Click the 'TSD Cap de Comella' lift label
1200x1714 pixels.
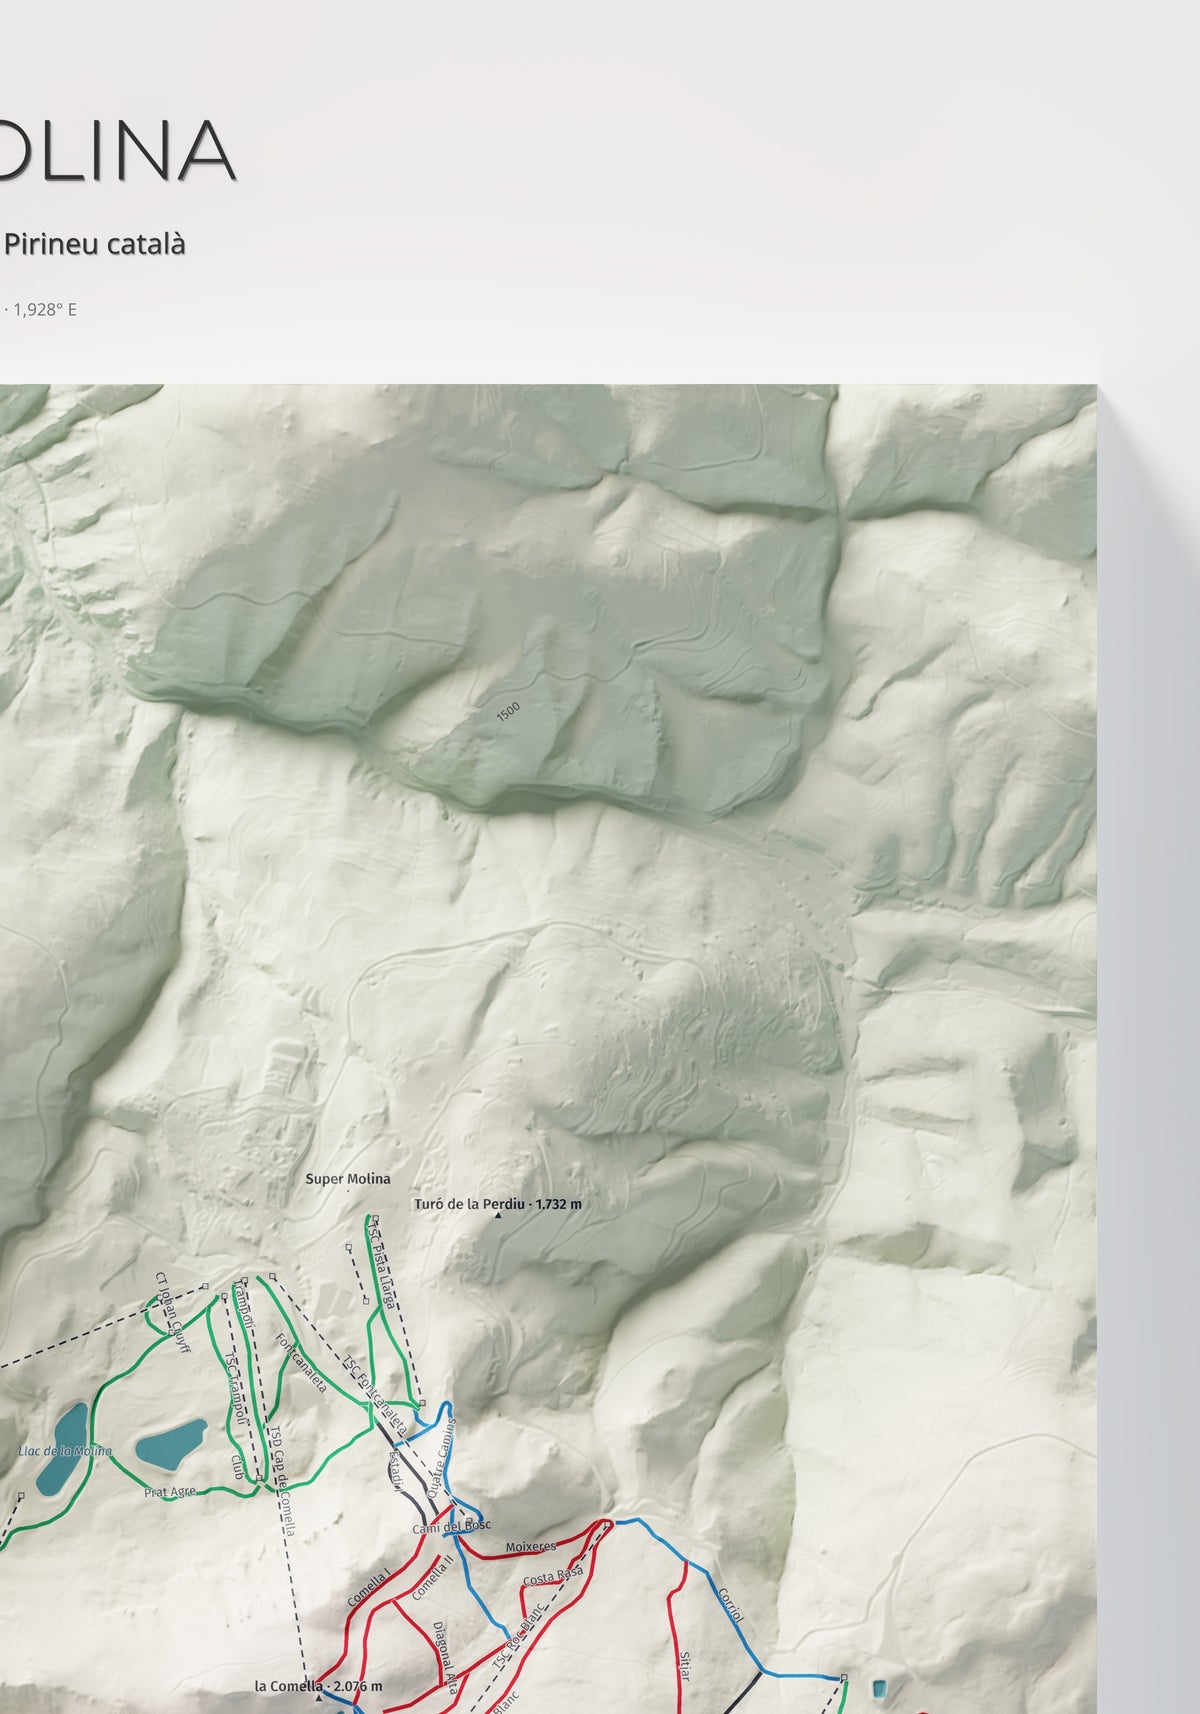pyautogui.click(x=281, y=1480)
